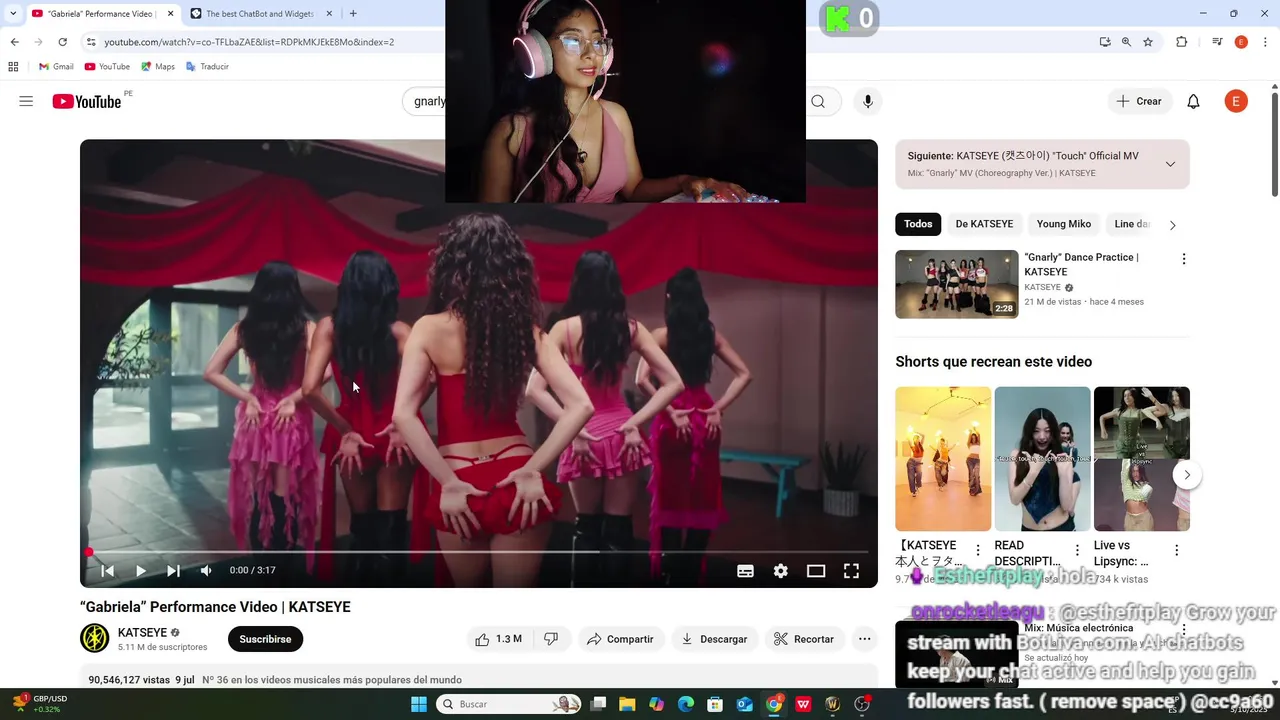Install app icon in address bar
Screen dimensions: 1280x720
[x=1104, y=42]
